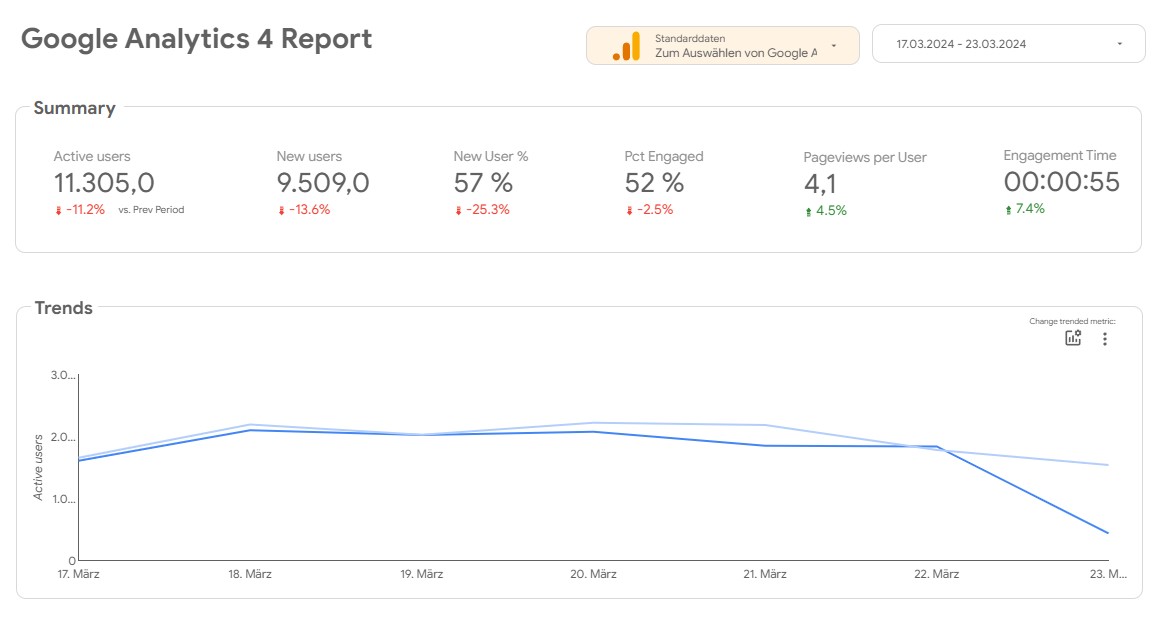The height and width of the screenshot is (643, 1169).
Task: Click the 00:00:55 engagement time value
Action: (1062, 182)
